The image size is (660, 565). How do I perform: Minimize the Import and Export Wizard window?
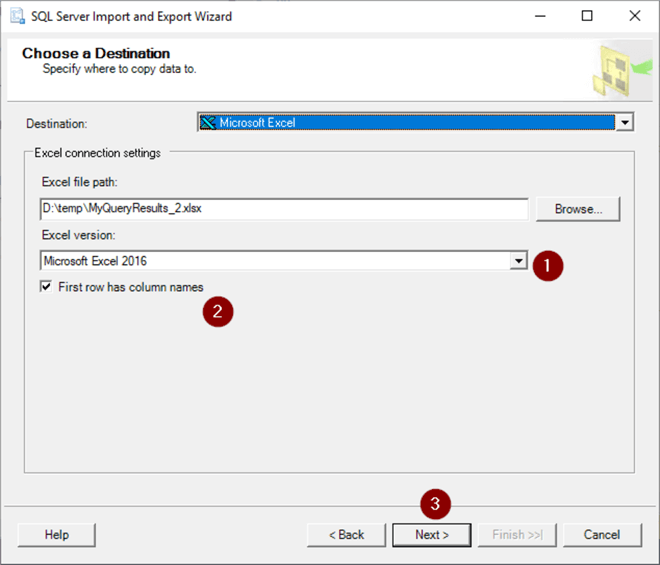tap(541, 16)
